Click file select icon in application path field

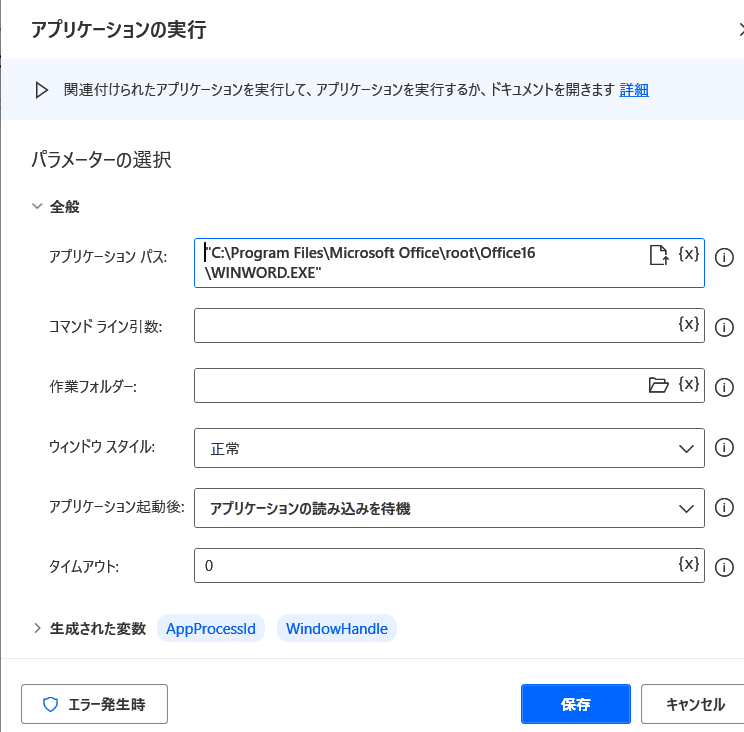pos(659,255)
